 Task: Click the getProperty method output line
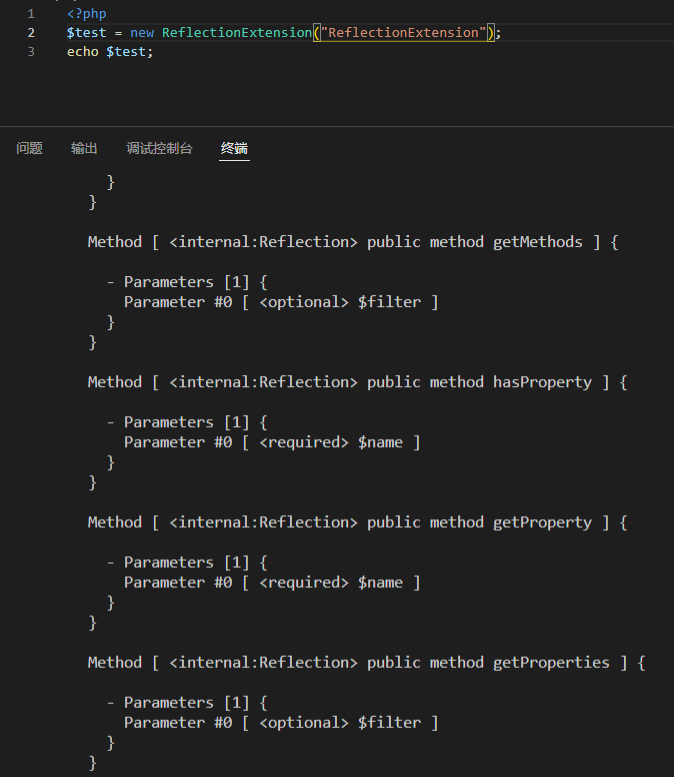tap(357, 522)
